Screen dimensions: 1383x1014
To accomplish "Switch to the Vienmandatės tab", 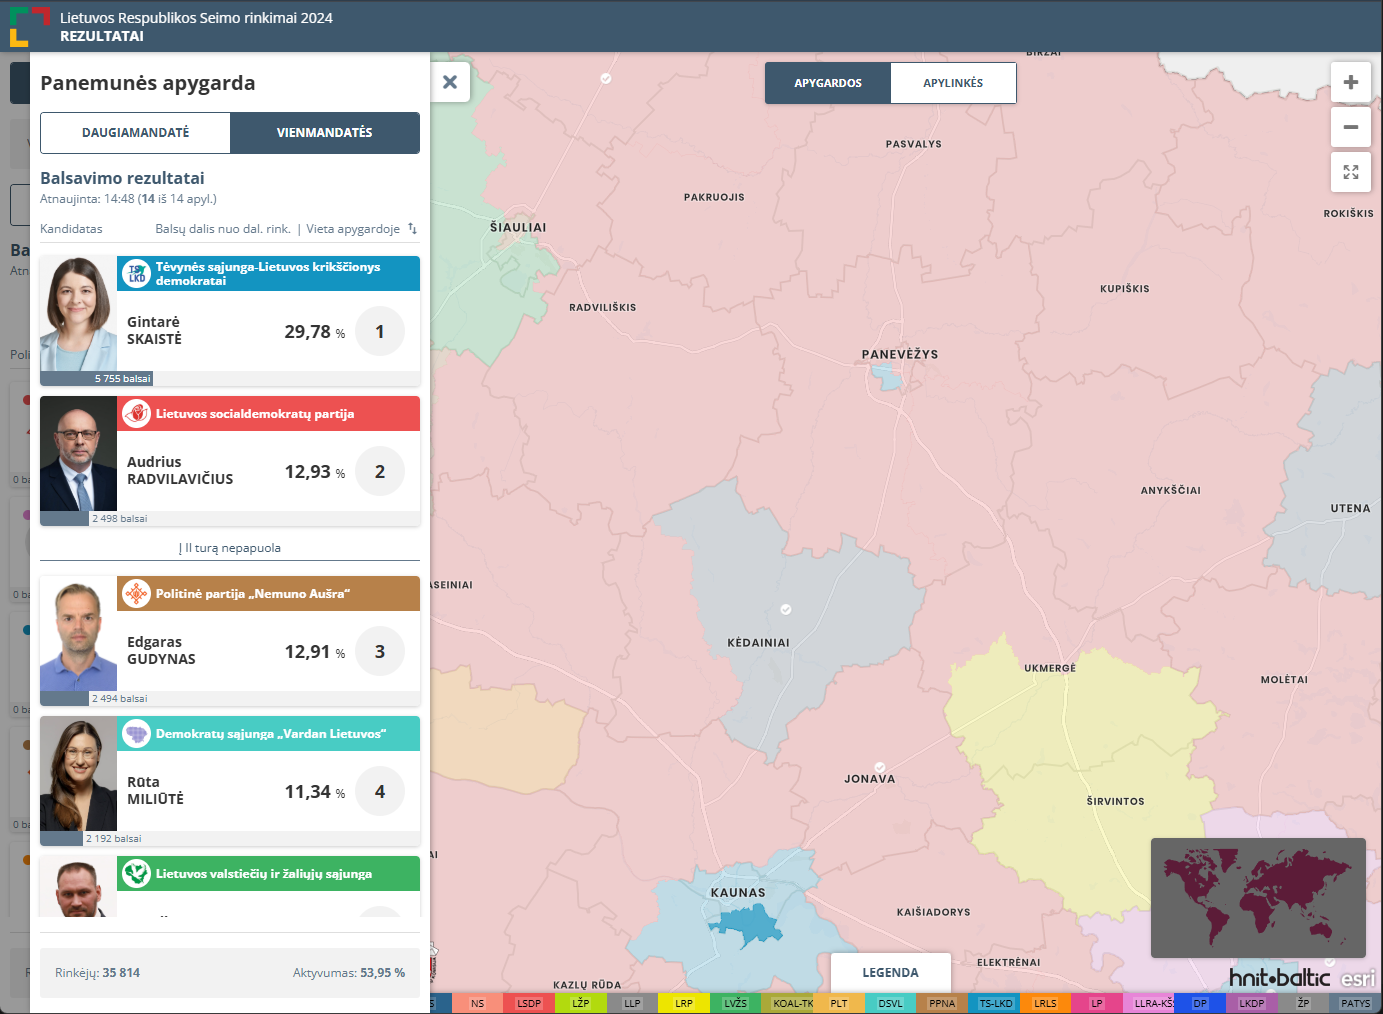I will [x=325, y=133].
